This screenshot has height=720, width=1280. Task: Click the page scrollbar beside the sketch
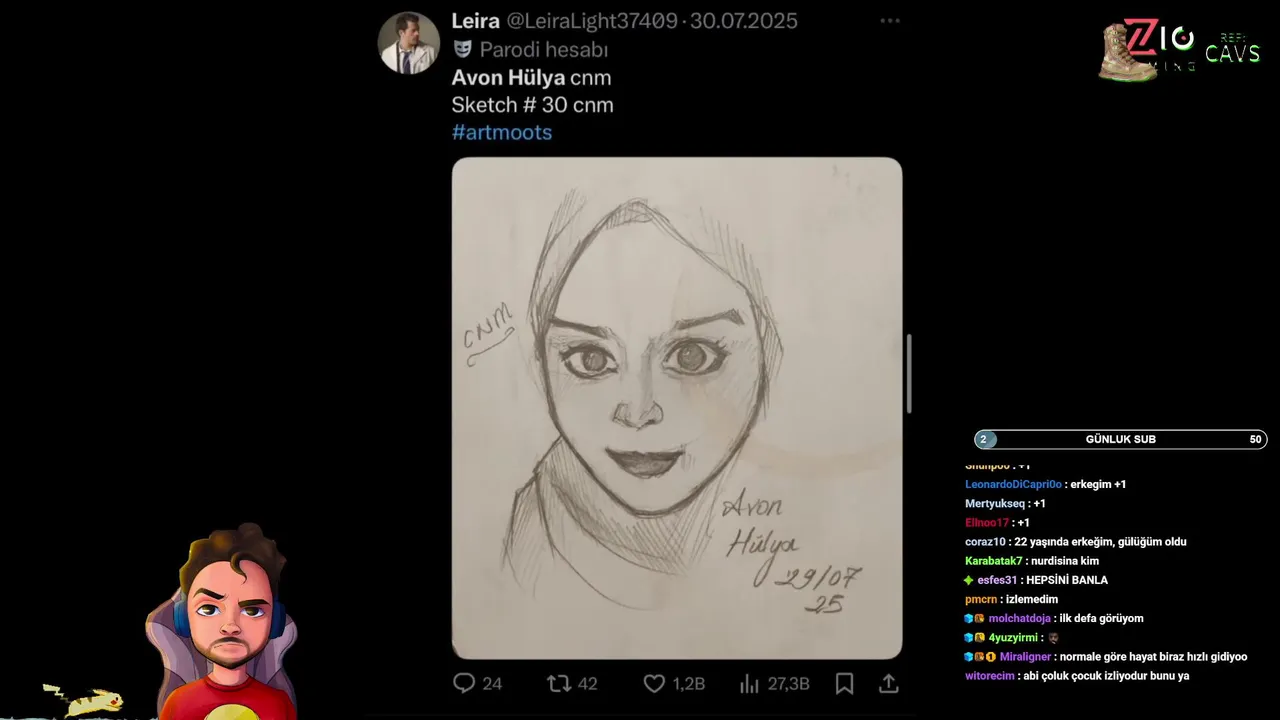(x=909, y=373)
